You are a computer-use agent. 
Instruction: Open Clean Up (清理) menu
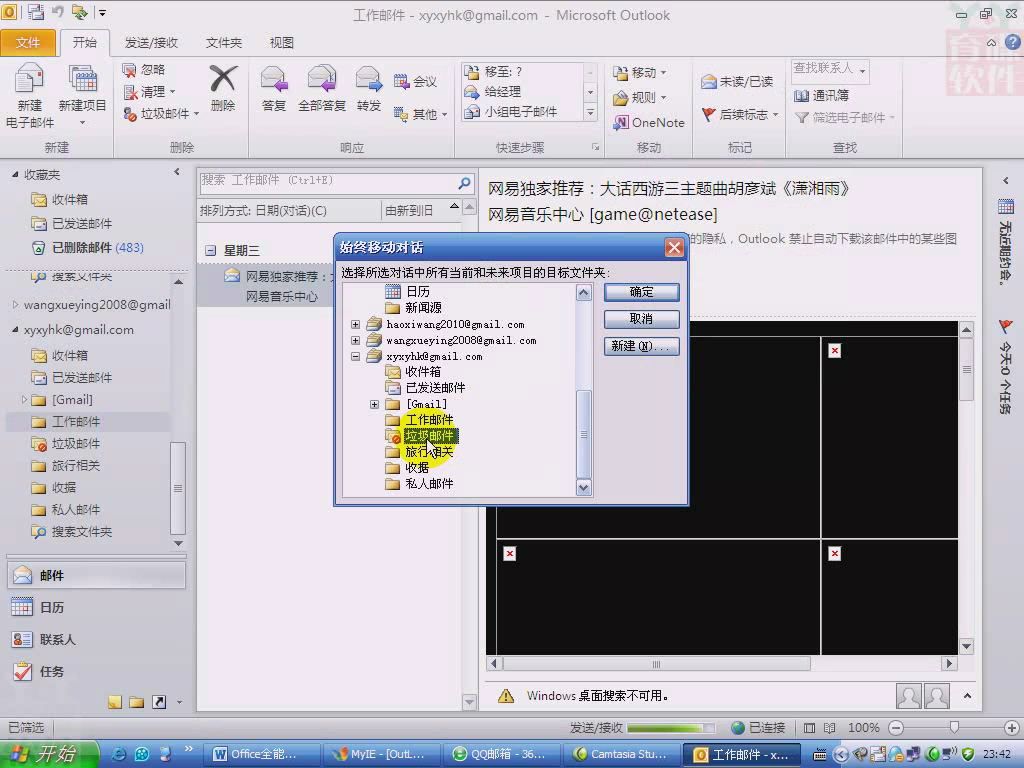coord(149,91)
